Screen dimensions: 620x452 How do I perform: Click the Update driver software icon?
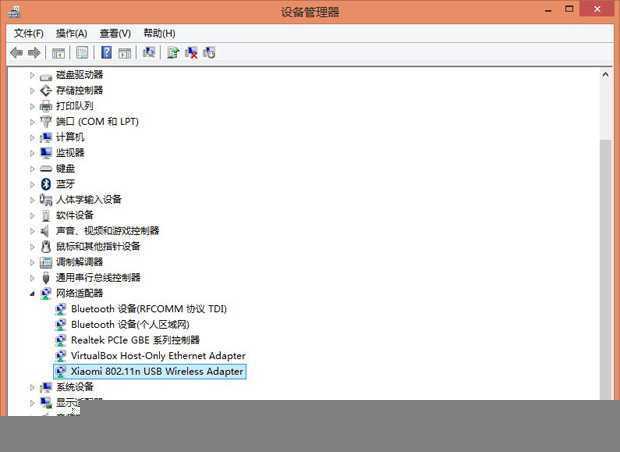173,53
